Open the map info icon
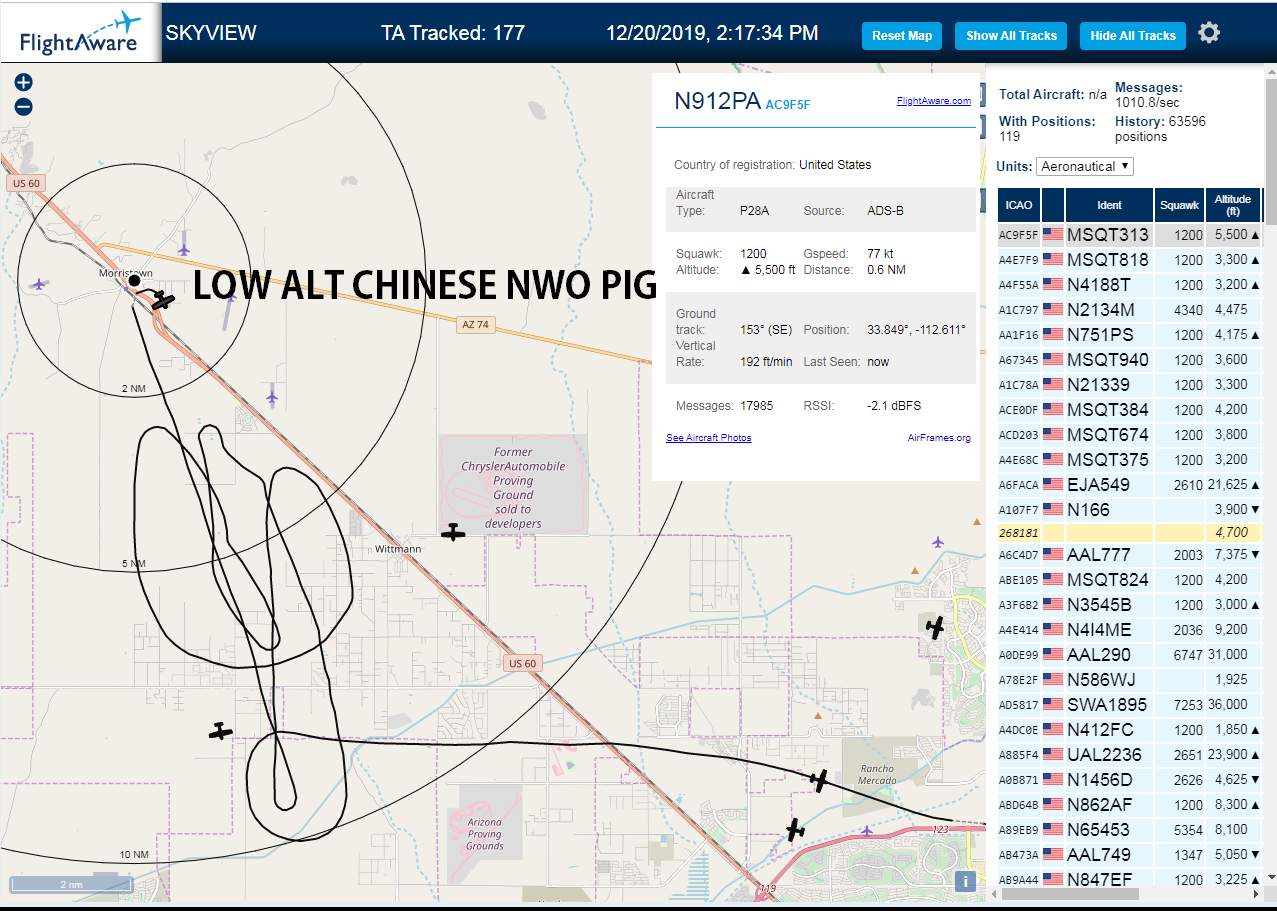Screen dimensions: 1277x911 pos(965,881)
